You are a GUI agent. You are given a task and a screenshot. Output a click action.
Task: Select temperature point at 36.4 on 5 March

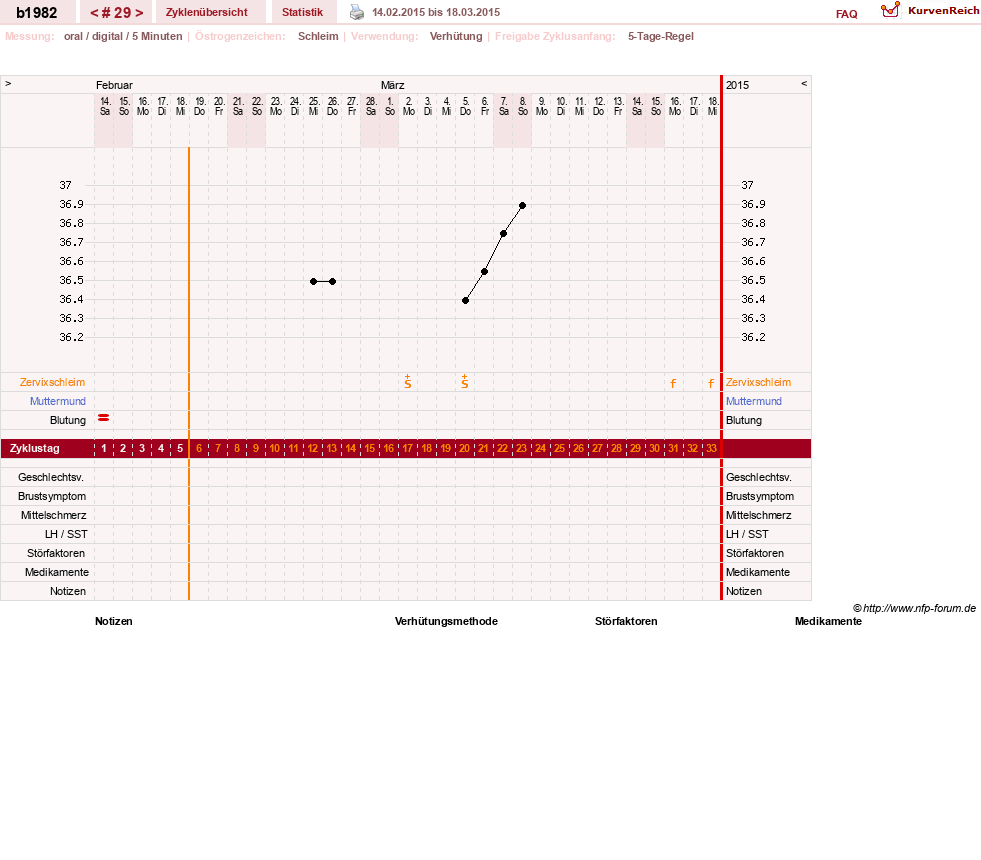pyautogui.click(x=465, y=300)
